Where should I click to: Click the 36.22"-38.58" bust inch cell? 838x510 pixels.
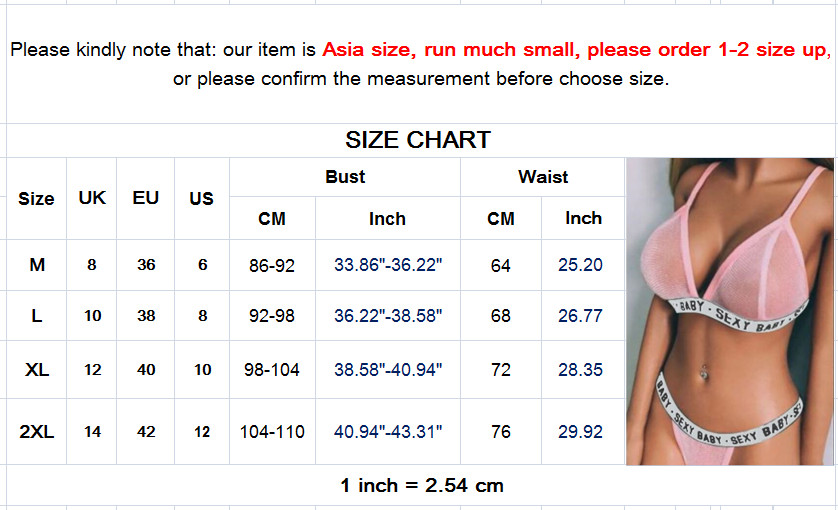pyautogui.click(x=388, y=316)
